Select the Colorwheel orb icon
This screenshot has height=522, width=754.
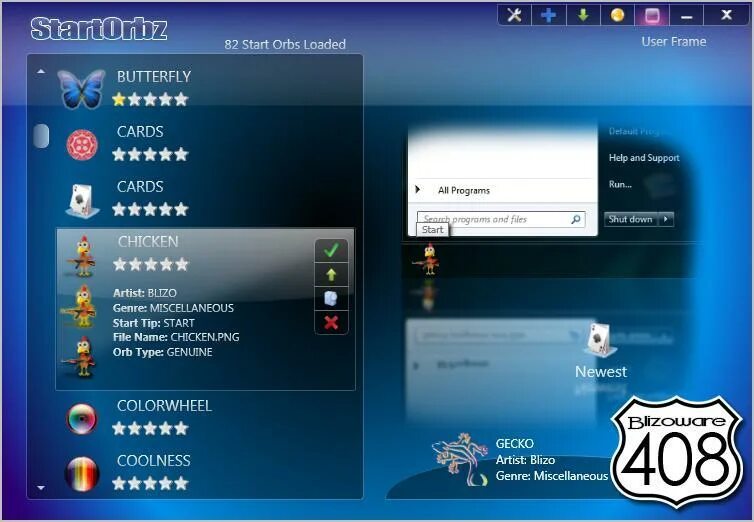click(82, 419)
